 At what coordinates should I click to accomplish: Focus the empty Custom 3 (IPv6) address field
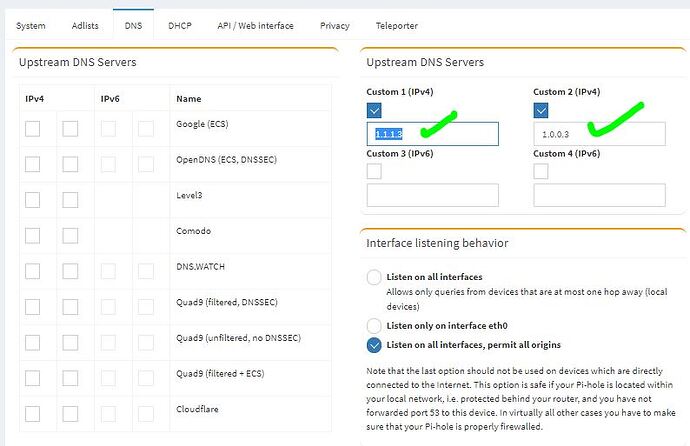pos(433,195)
